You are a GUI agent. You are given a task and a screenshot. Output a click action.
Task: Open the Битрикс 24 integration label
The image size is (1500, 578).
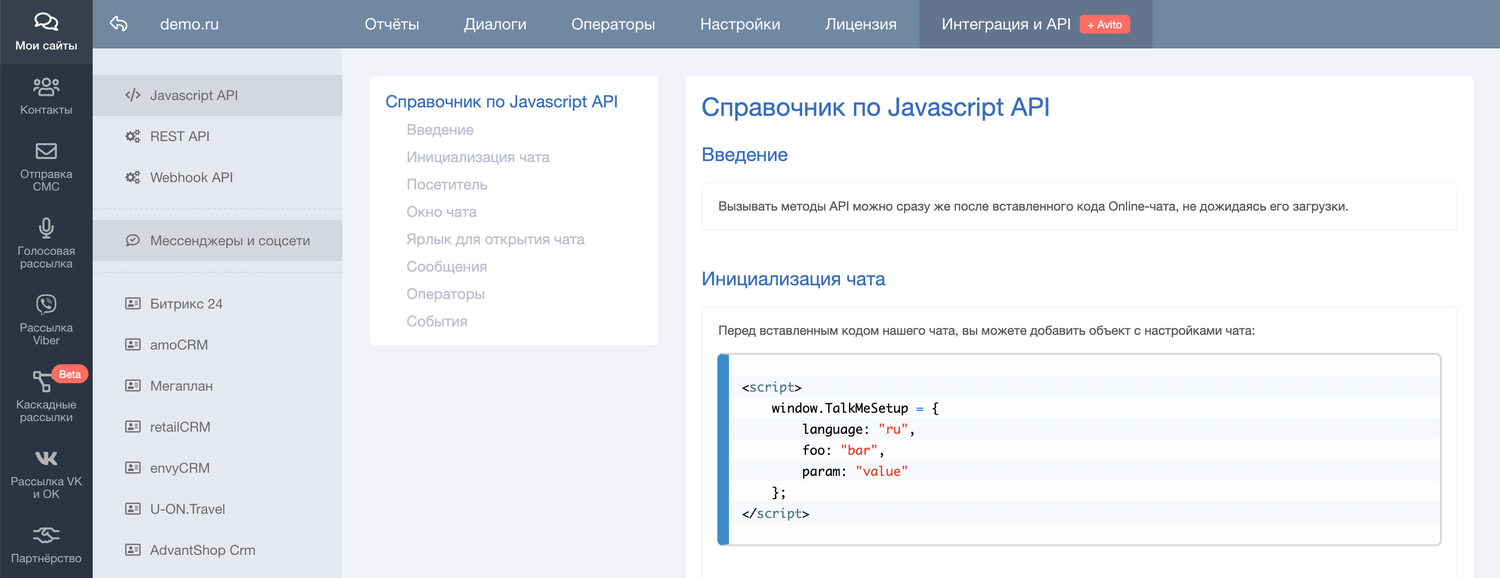(x=186, y=303)
